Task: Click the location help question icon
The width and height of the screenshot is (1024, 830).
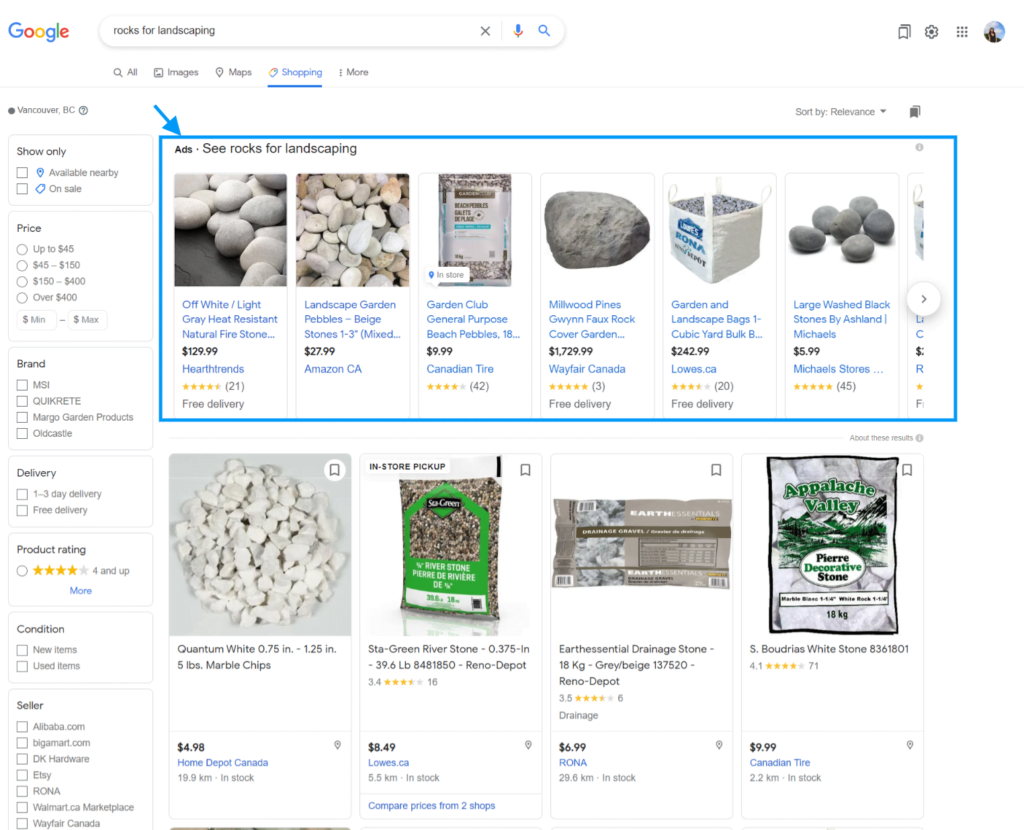Action: click(84, 110)
